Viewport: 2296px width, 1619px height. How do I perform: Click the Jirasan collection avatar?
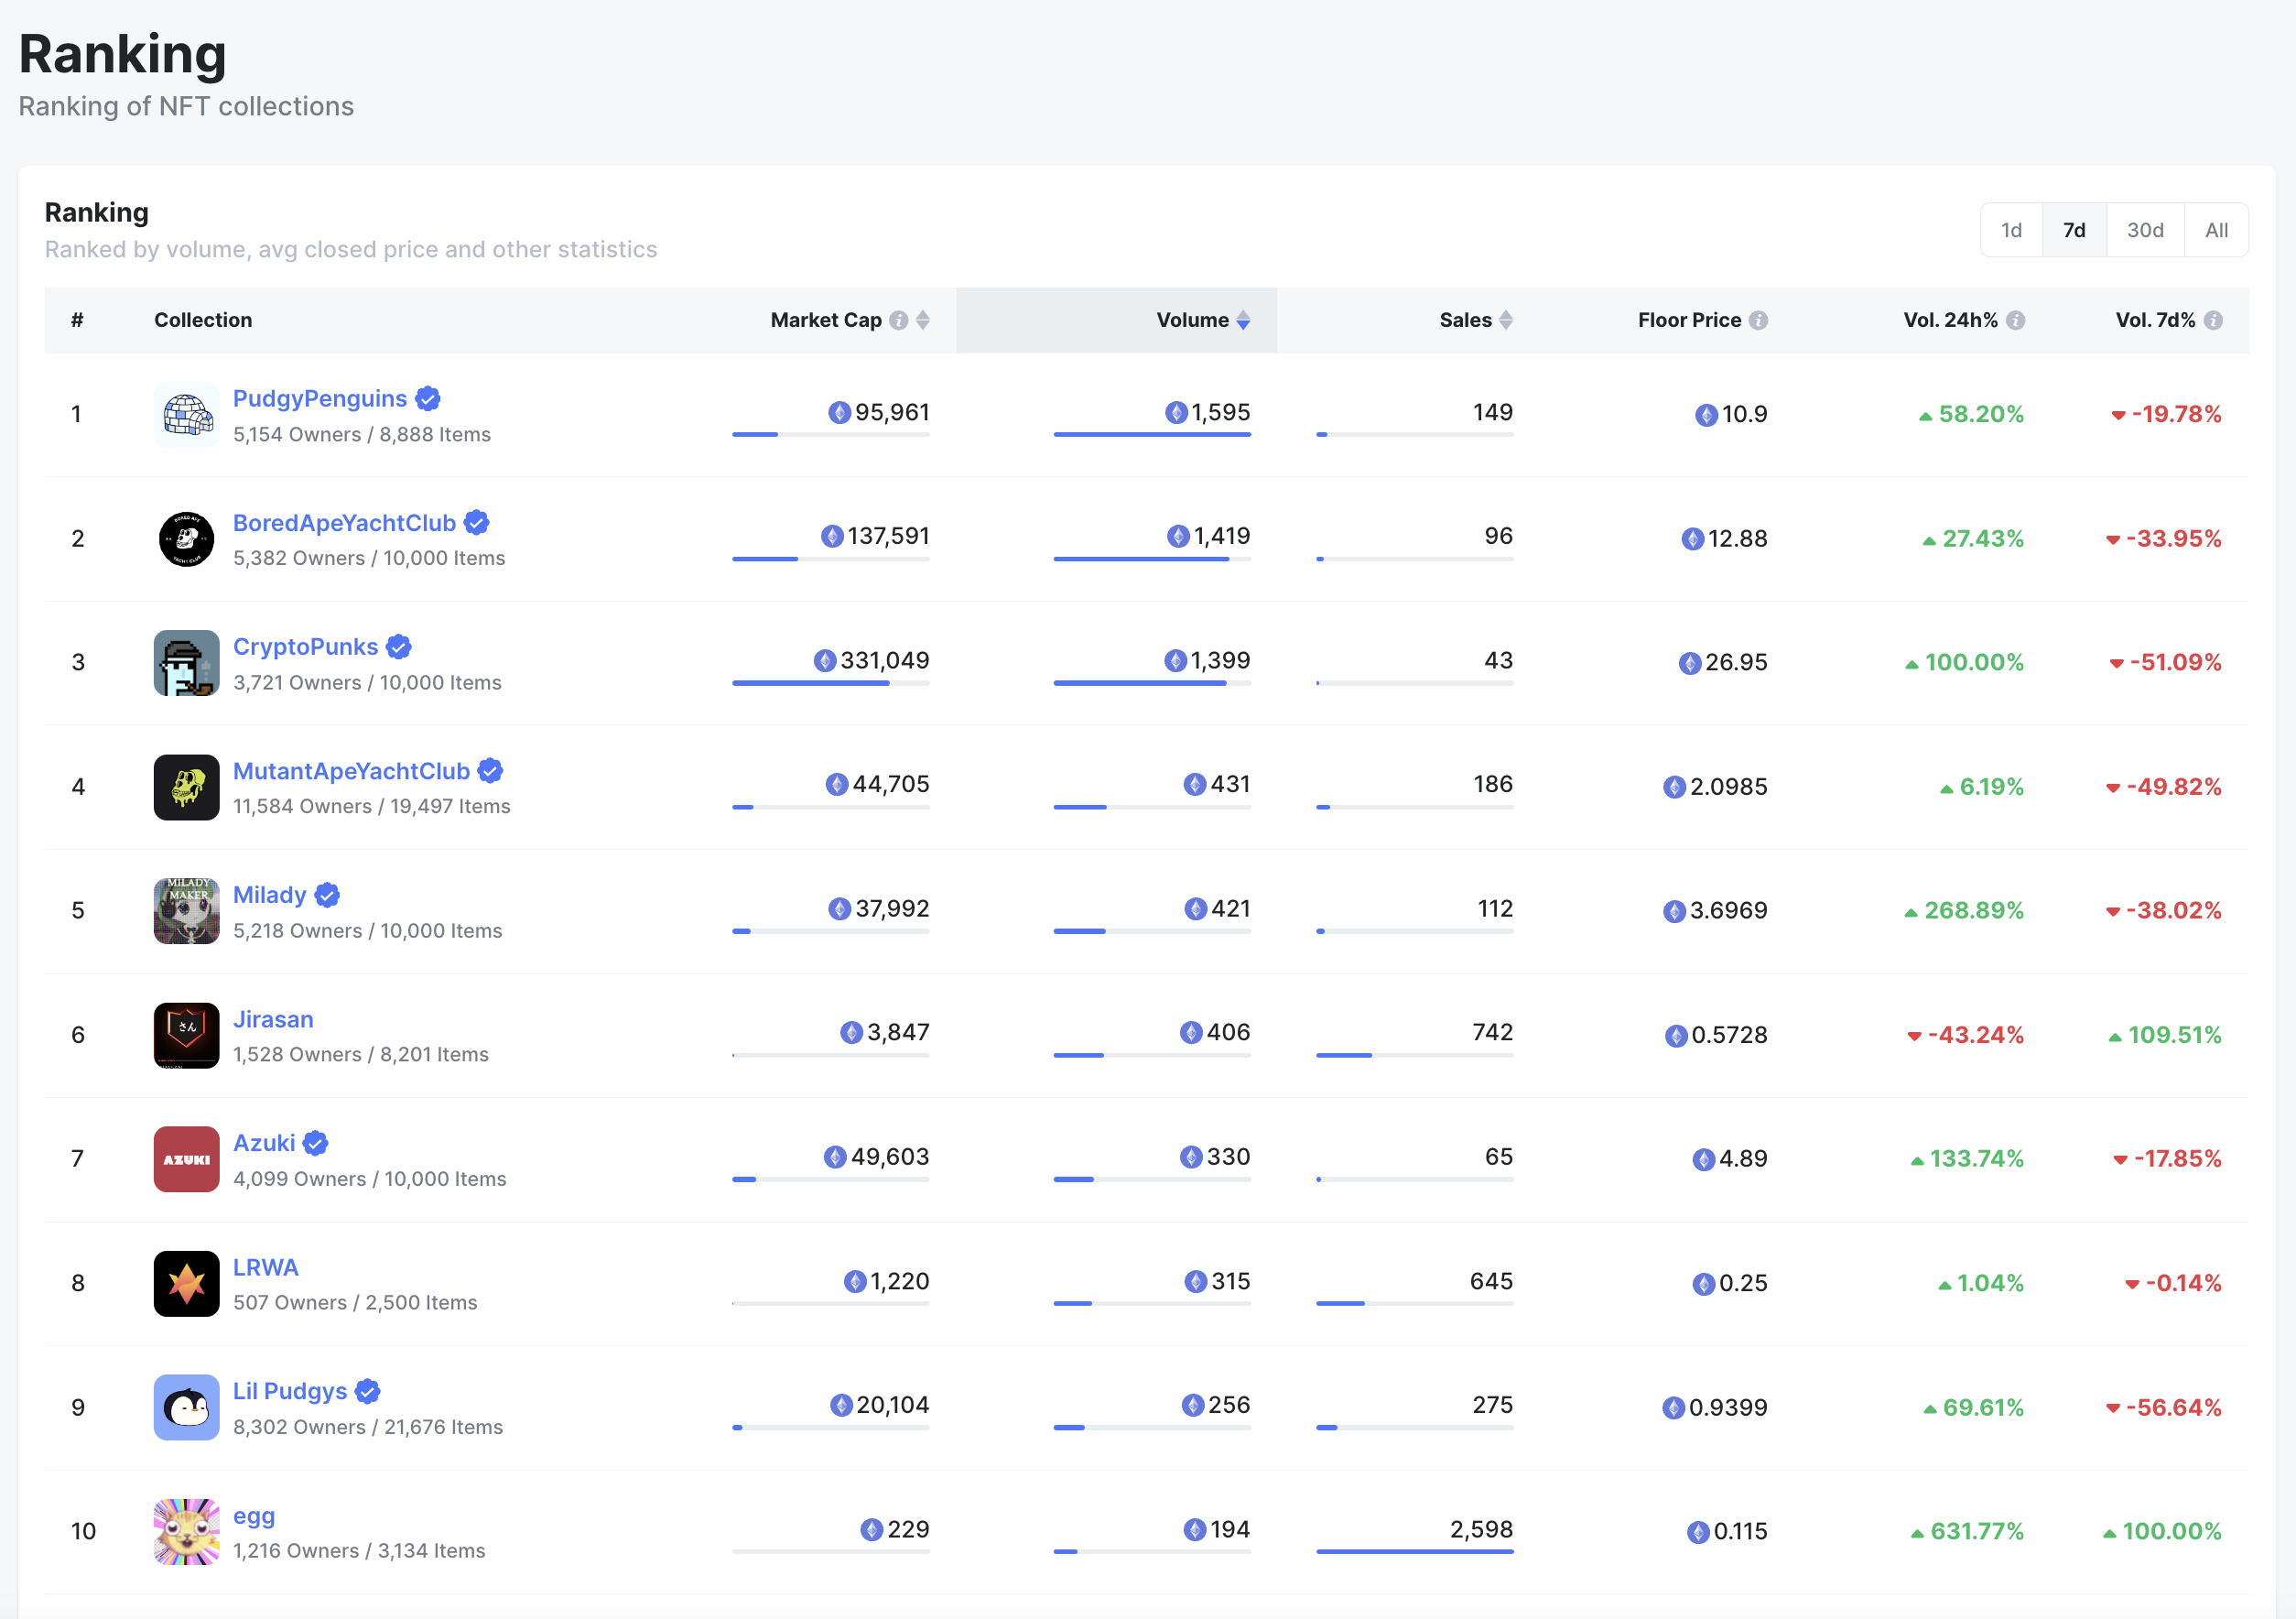[x=186, y=1035]
